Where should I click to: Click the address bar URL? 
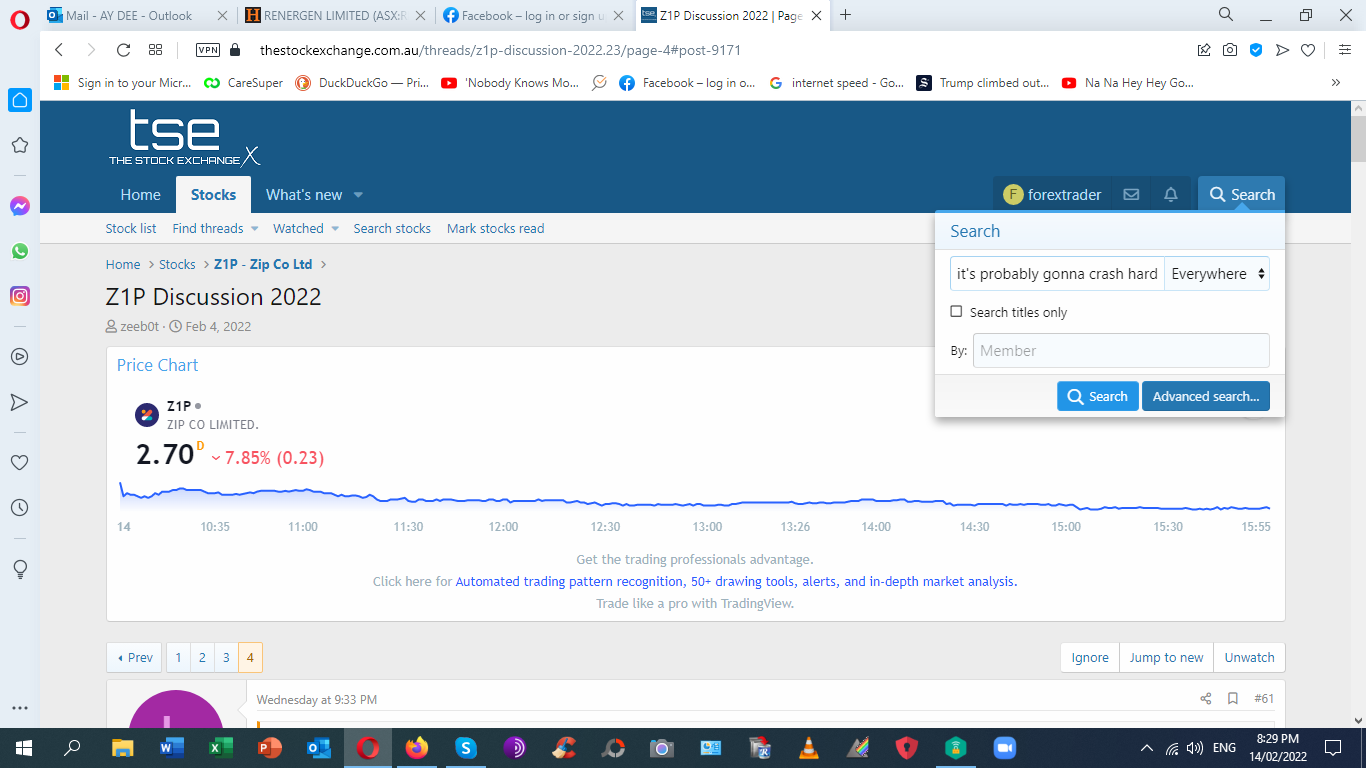coord(500,50)
